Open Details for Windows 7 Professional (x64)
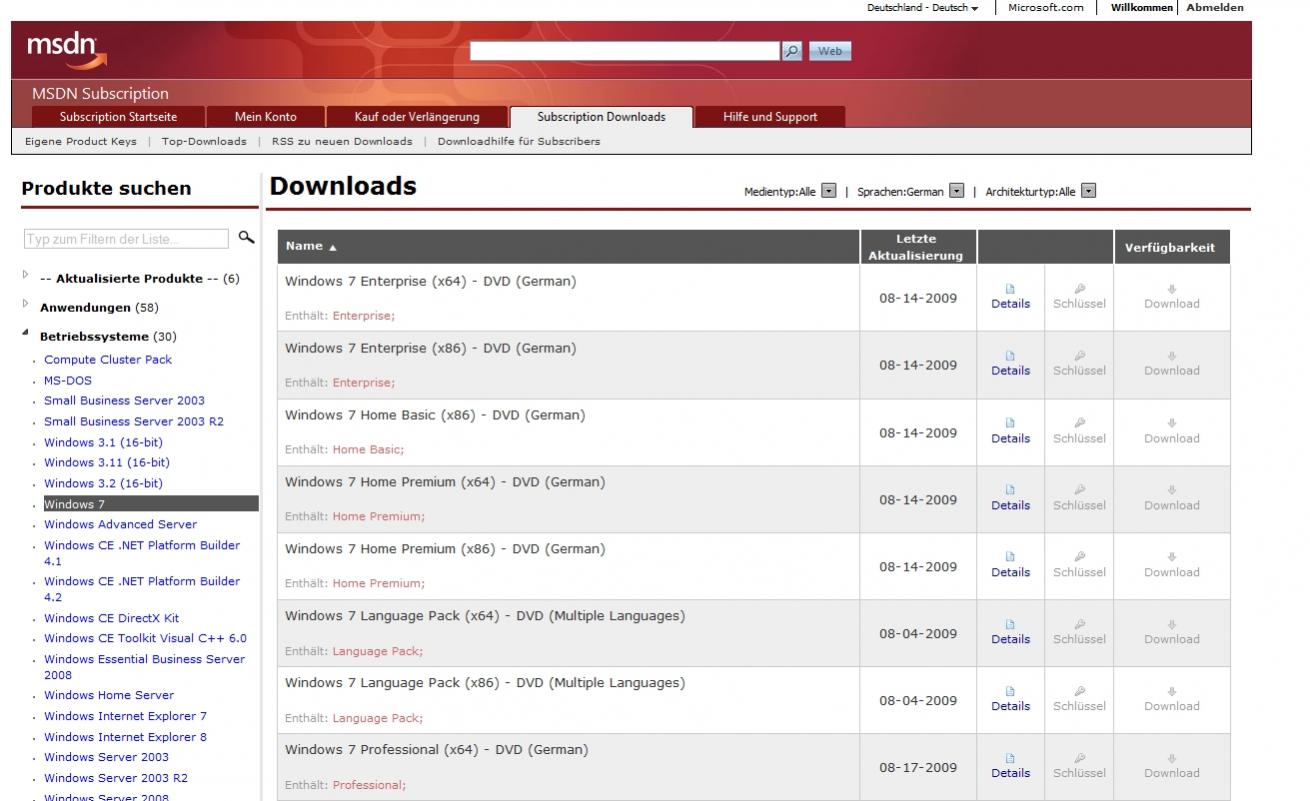This screenshot has width=1310, height=801. [1010, 767]
